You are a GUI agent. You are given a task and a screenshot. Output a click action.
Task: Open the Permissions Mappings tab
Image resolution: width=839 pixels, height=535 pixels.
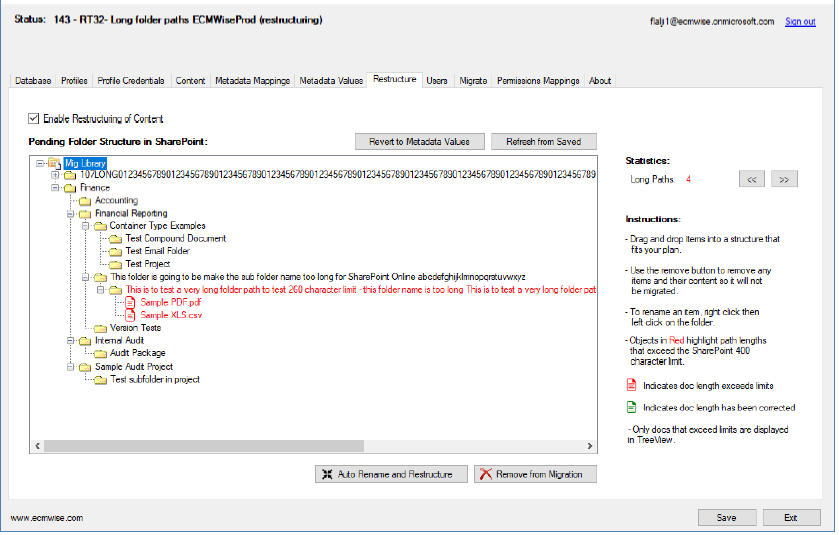pyautogui.click(x=538, y=80)
